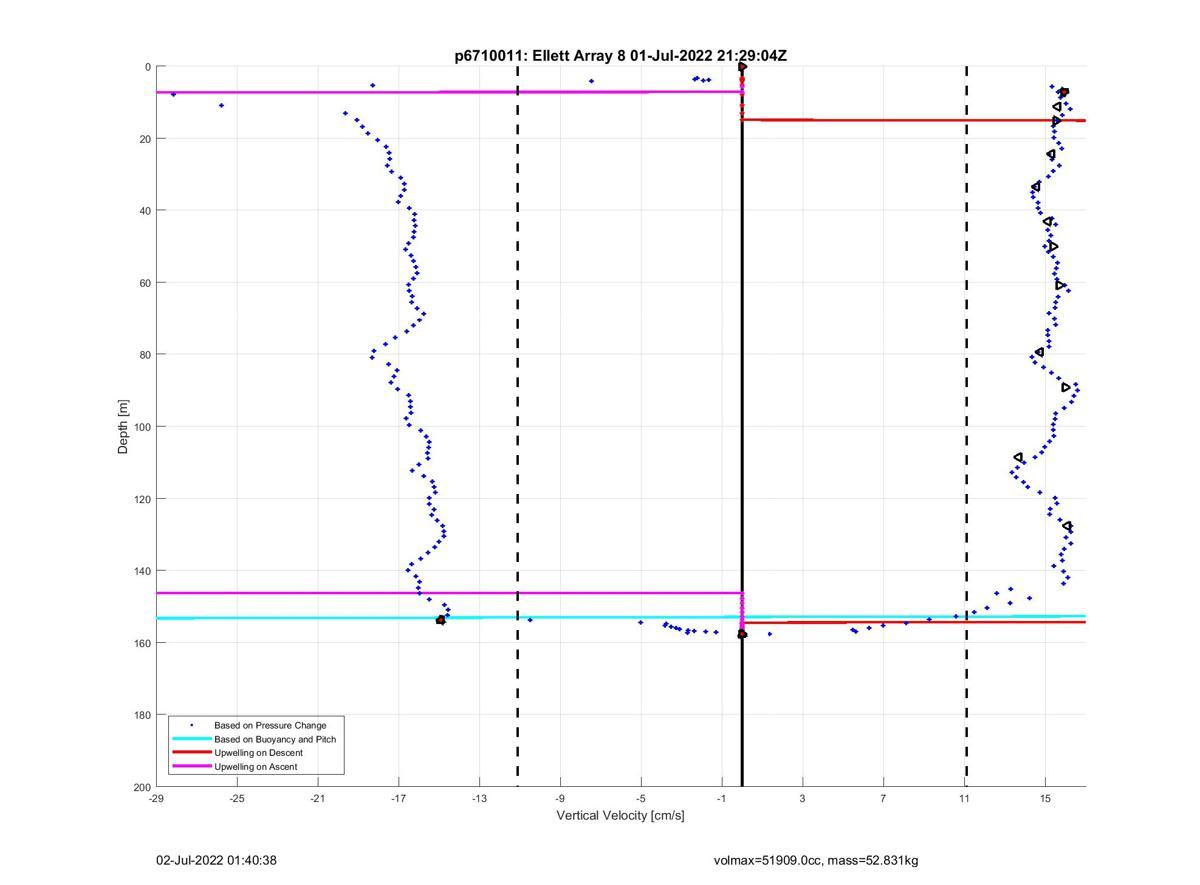Click the x-axis tick label '15'
The image size is (1200, 885).
click(x=1045, y=798)
